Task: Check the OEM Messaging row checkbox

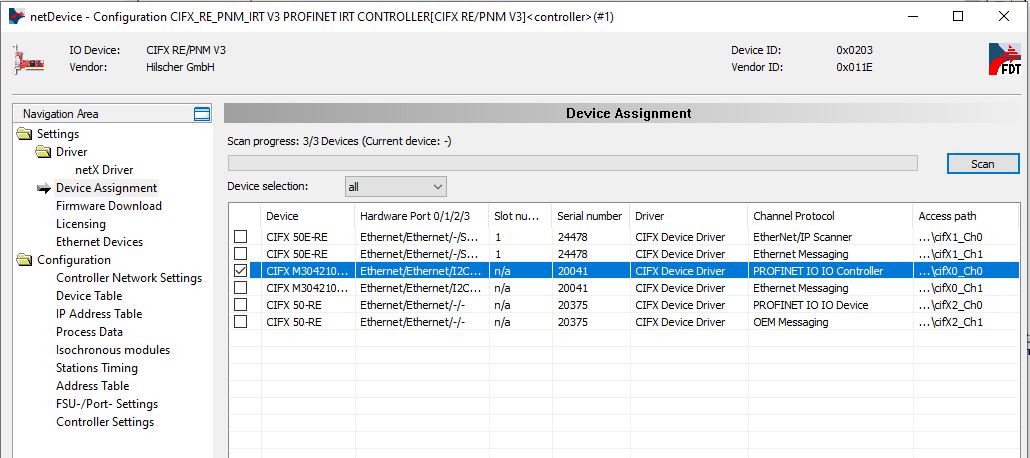Action: [241, 322]
